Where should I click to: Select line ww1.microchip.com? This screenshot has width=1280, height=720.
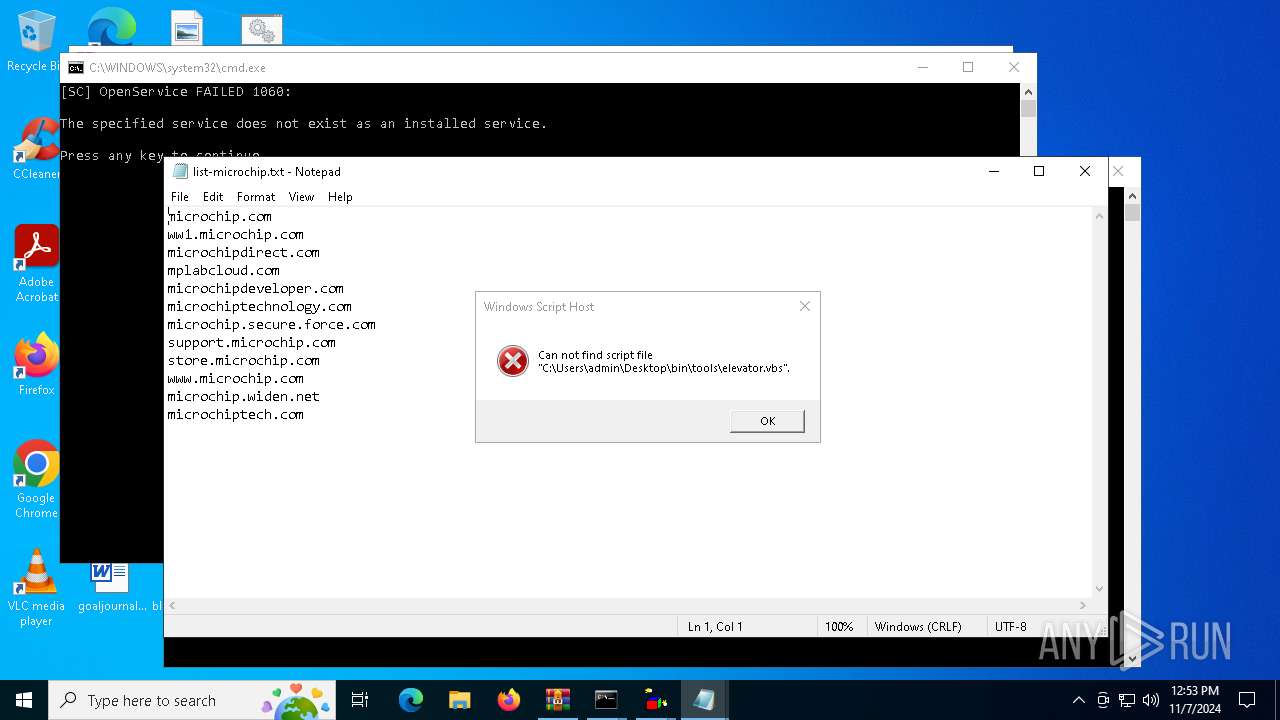[235, 234]
